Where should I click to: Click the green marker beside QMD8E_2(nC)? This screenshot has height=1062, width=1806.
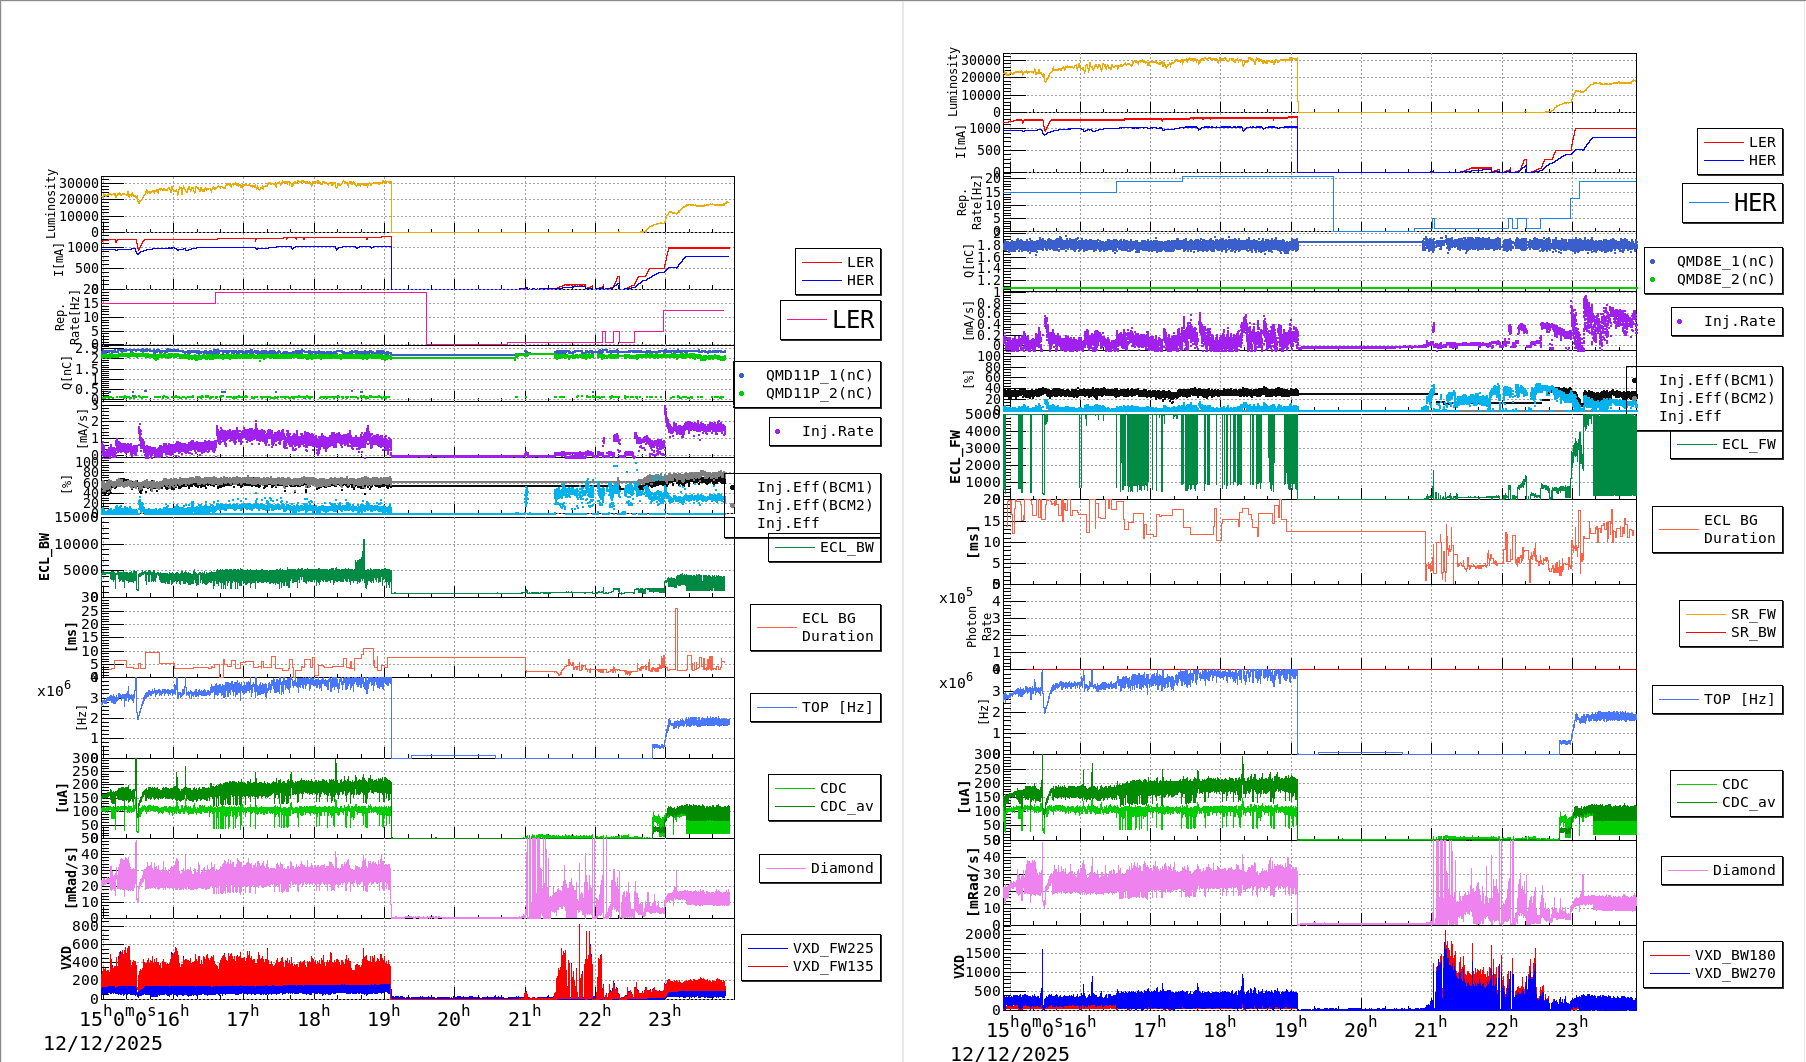[x=1652, y=280]
